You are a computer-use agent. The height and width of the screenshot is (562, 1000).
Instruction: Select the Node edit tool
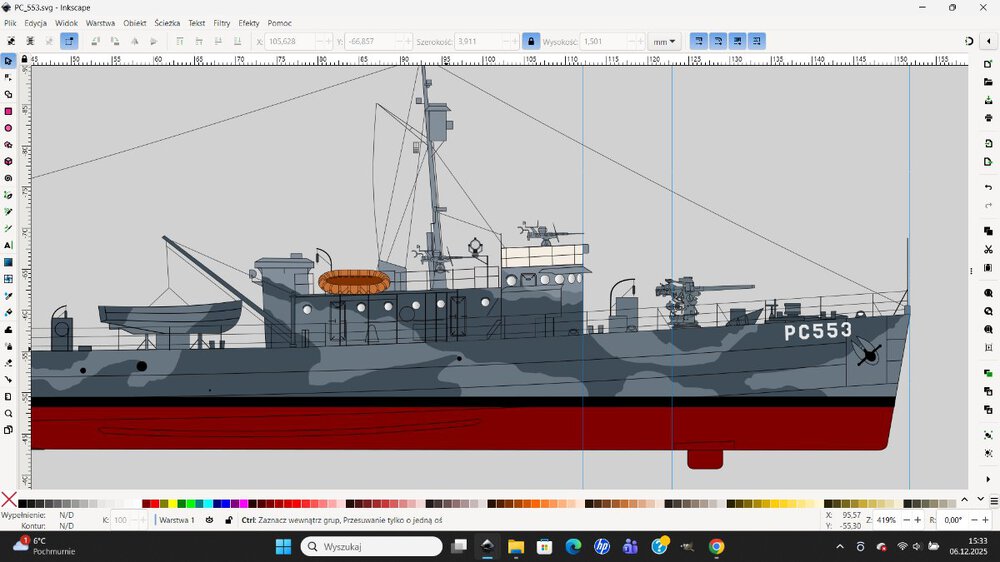[x=8, y=77]
